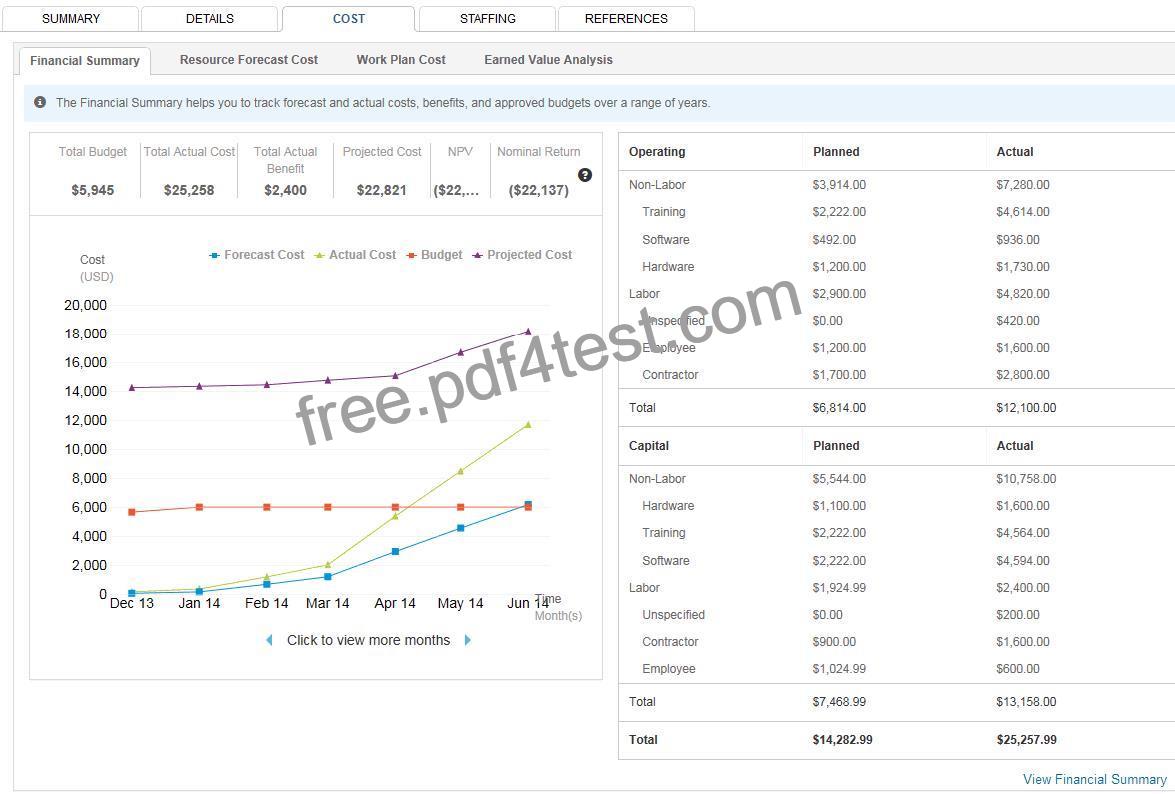The width and height of the screenshot is (1175, 794).
Task: Click the Total Actual Benefit value $2,400
Action: pos(286,190)
